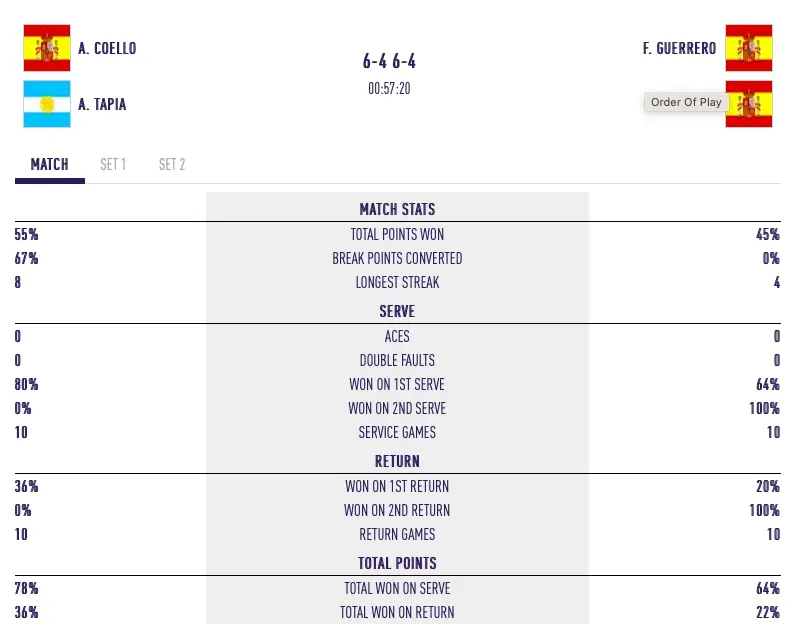Select the LONGEST STREAK row label
This screenshot has height=638, width=794.
(x=397, y=282)
